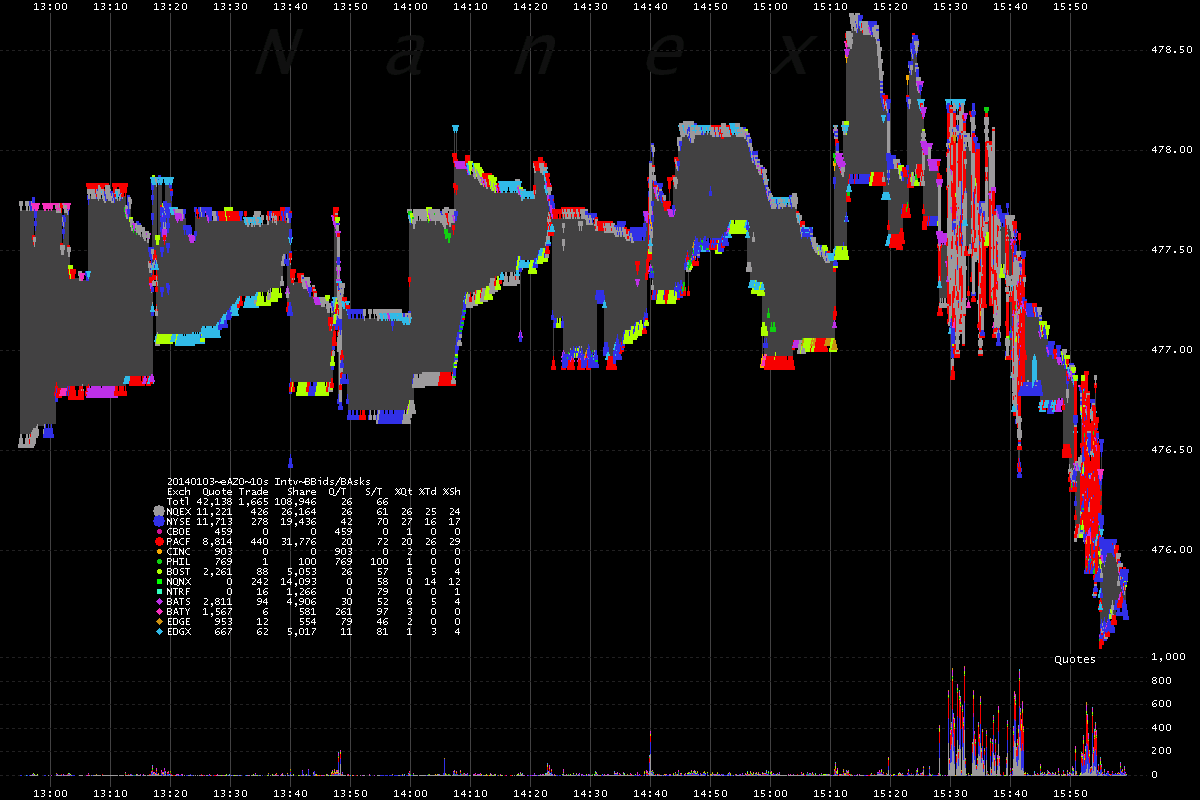Click total trade count 1,665
This screenshot has height=800, width=1200.
coord(253,501)
